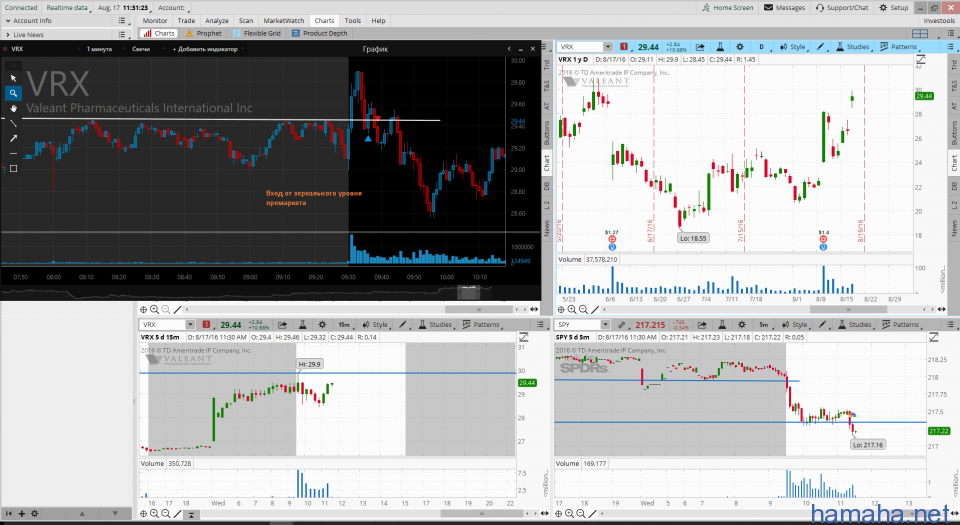Zoom in using magnifier below VRX 15m chart
The width and height of the screenshot is (960, 525).
pos(154,513)
